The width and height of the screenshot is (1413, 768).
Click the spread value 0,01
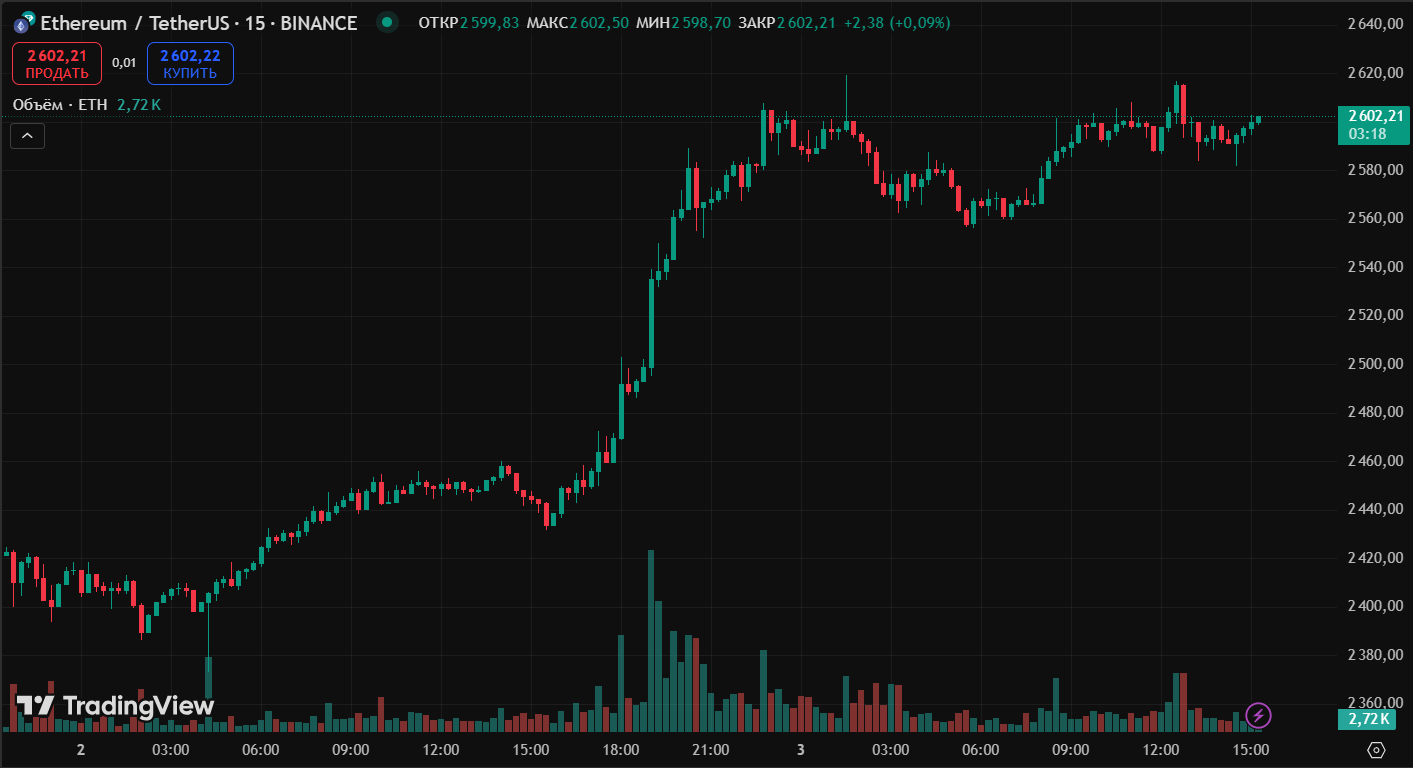click(x=124, y=63)
